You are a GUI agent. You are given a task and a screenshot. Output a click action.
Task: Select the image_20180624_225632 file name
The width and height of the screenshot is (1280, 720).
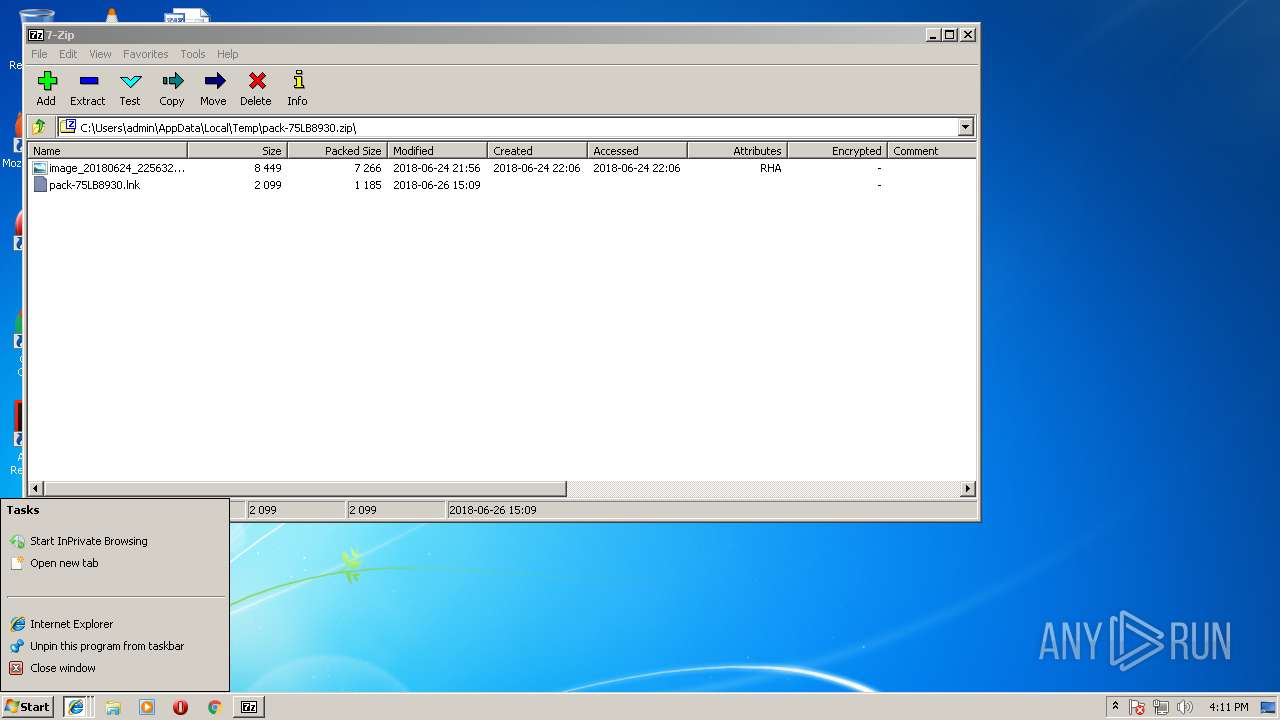click(117, 168)
